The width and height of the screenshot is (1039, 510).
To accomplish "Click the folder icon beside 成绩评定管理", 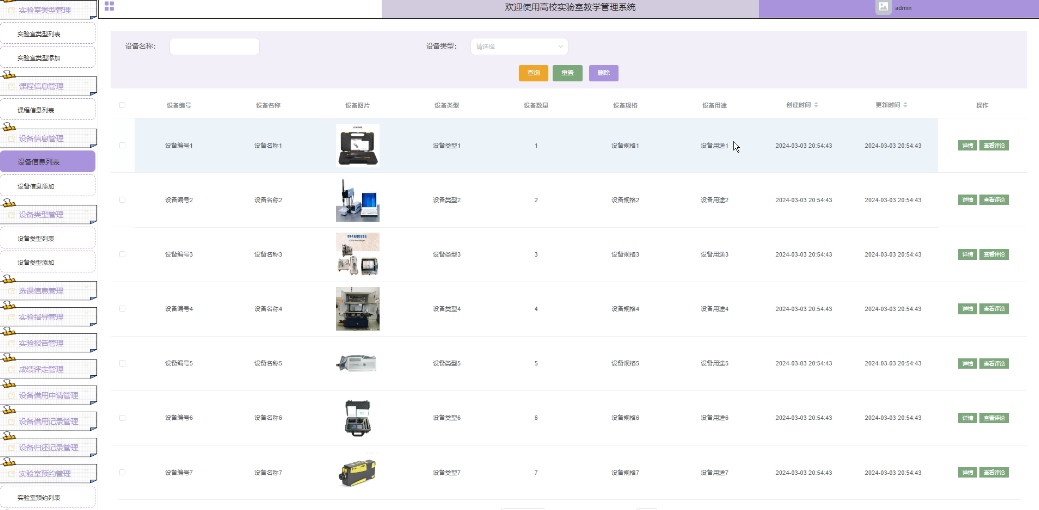I will [x=11, y=370].
